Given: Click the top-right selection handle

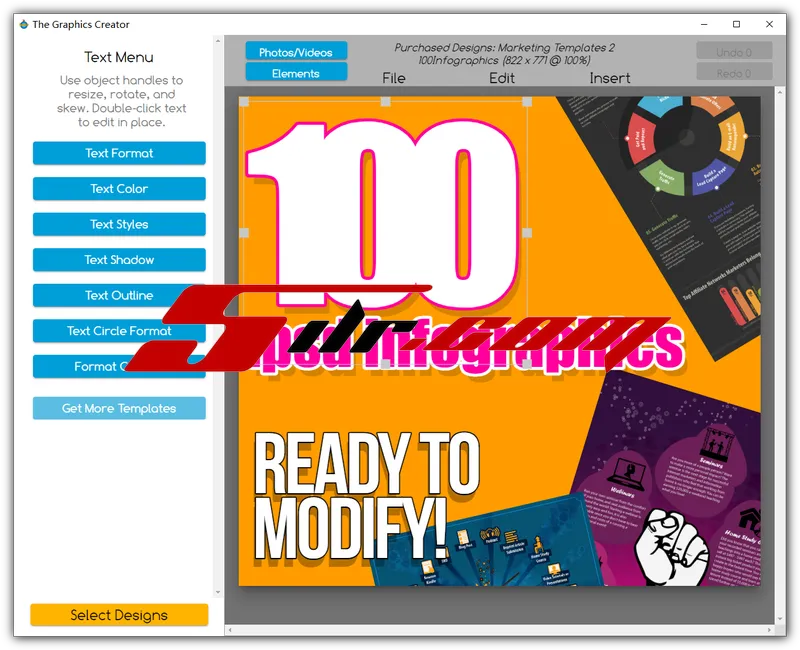Looking at the screenshot, I should point(527,102).
